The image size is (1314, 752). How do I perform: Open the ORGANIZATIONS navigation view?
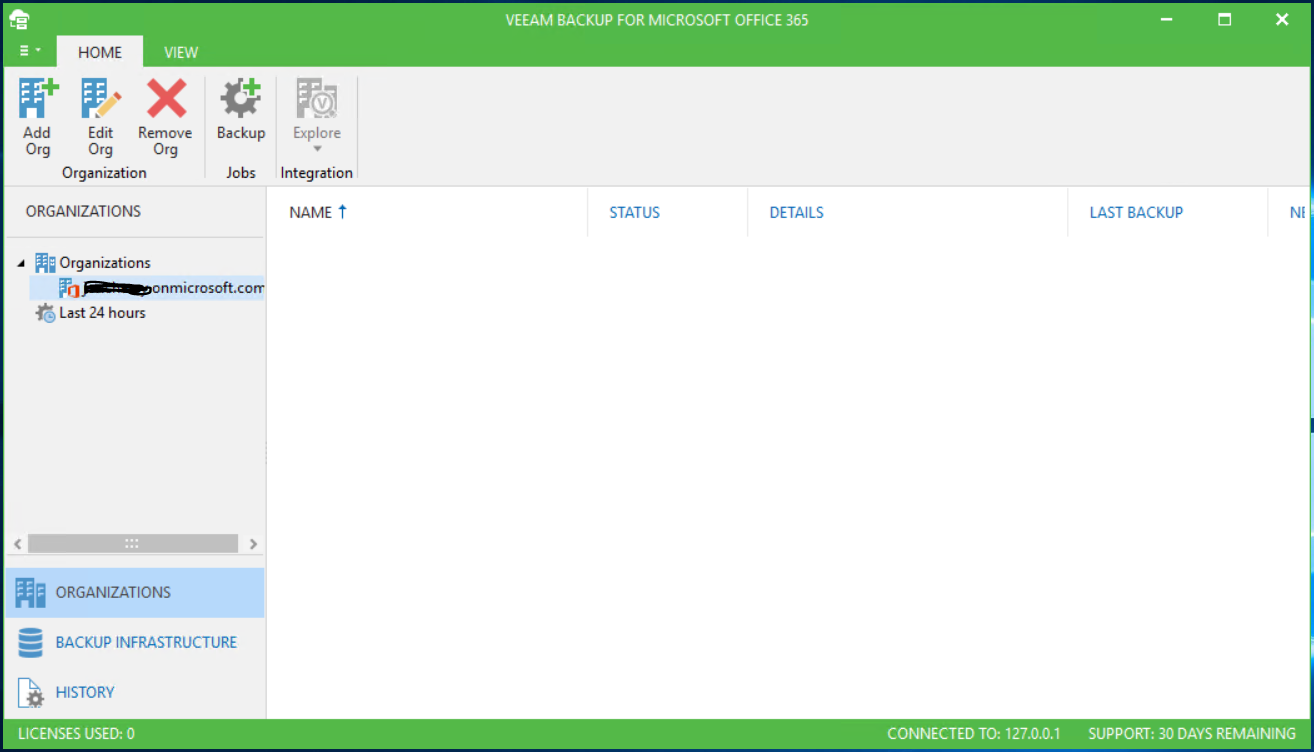[x=134, y=592]
